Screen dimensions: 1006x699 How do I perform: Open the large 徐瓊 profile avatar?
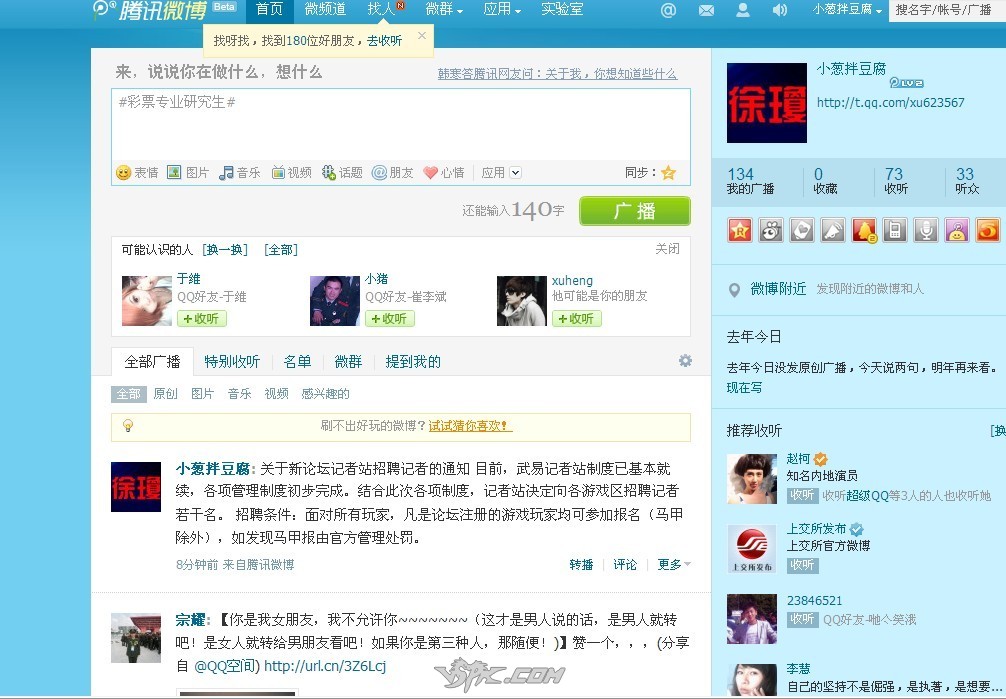point(767,103)
